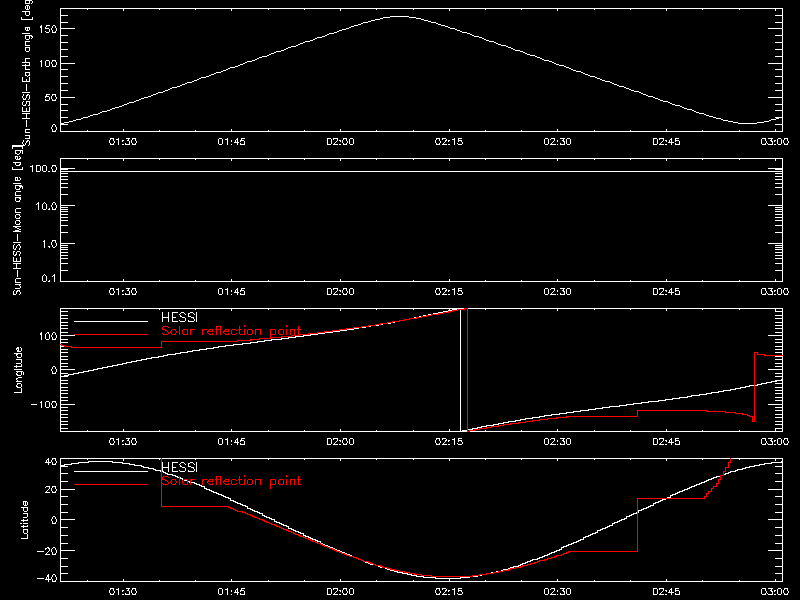Click 02:00 time label under Latitude plot
The image size is (800, 600).
[x=340, y=592]
